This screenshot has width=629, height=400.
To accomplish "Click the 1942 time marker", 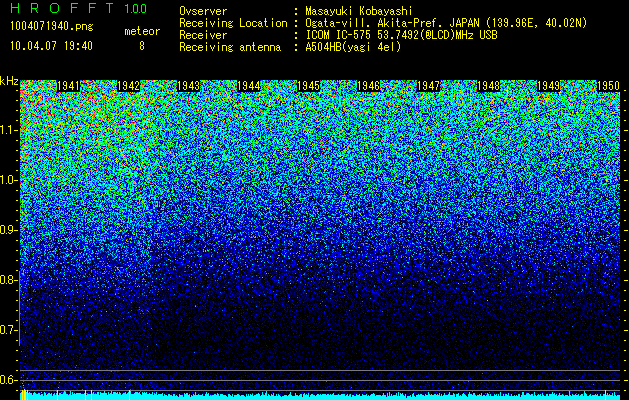I will click(x=128, y=86).
